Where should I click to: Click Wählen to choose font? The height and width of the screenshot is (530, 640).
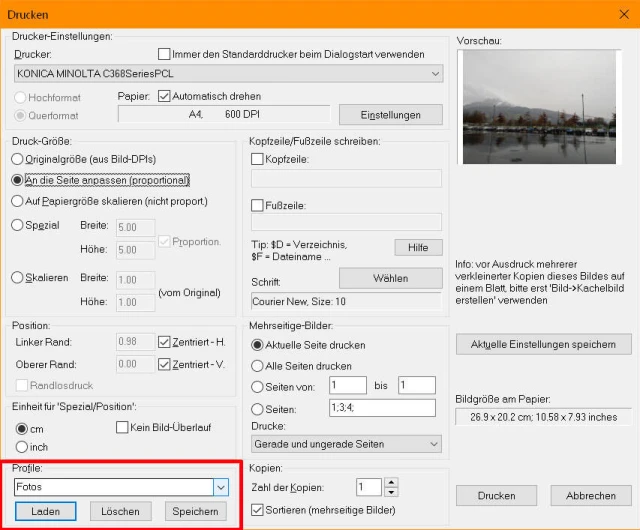pos(390,277)
